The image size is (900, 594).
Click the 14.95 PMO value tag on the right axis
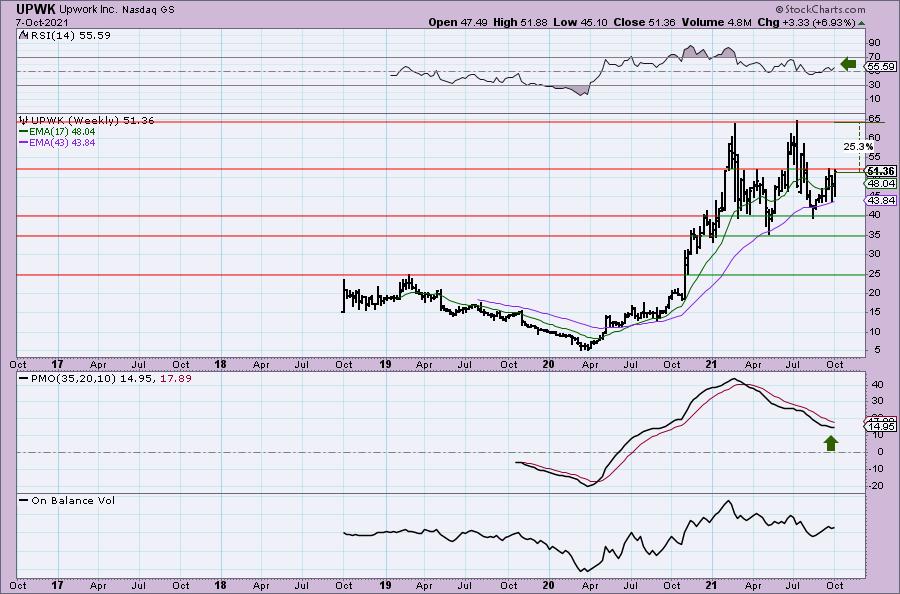[881, 426]
